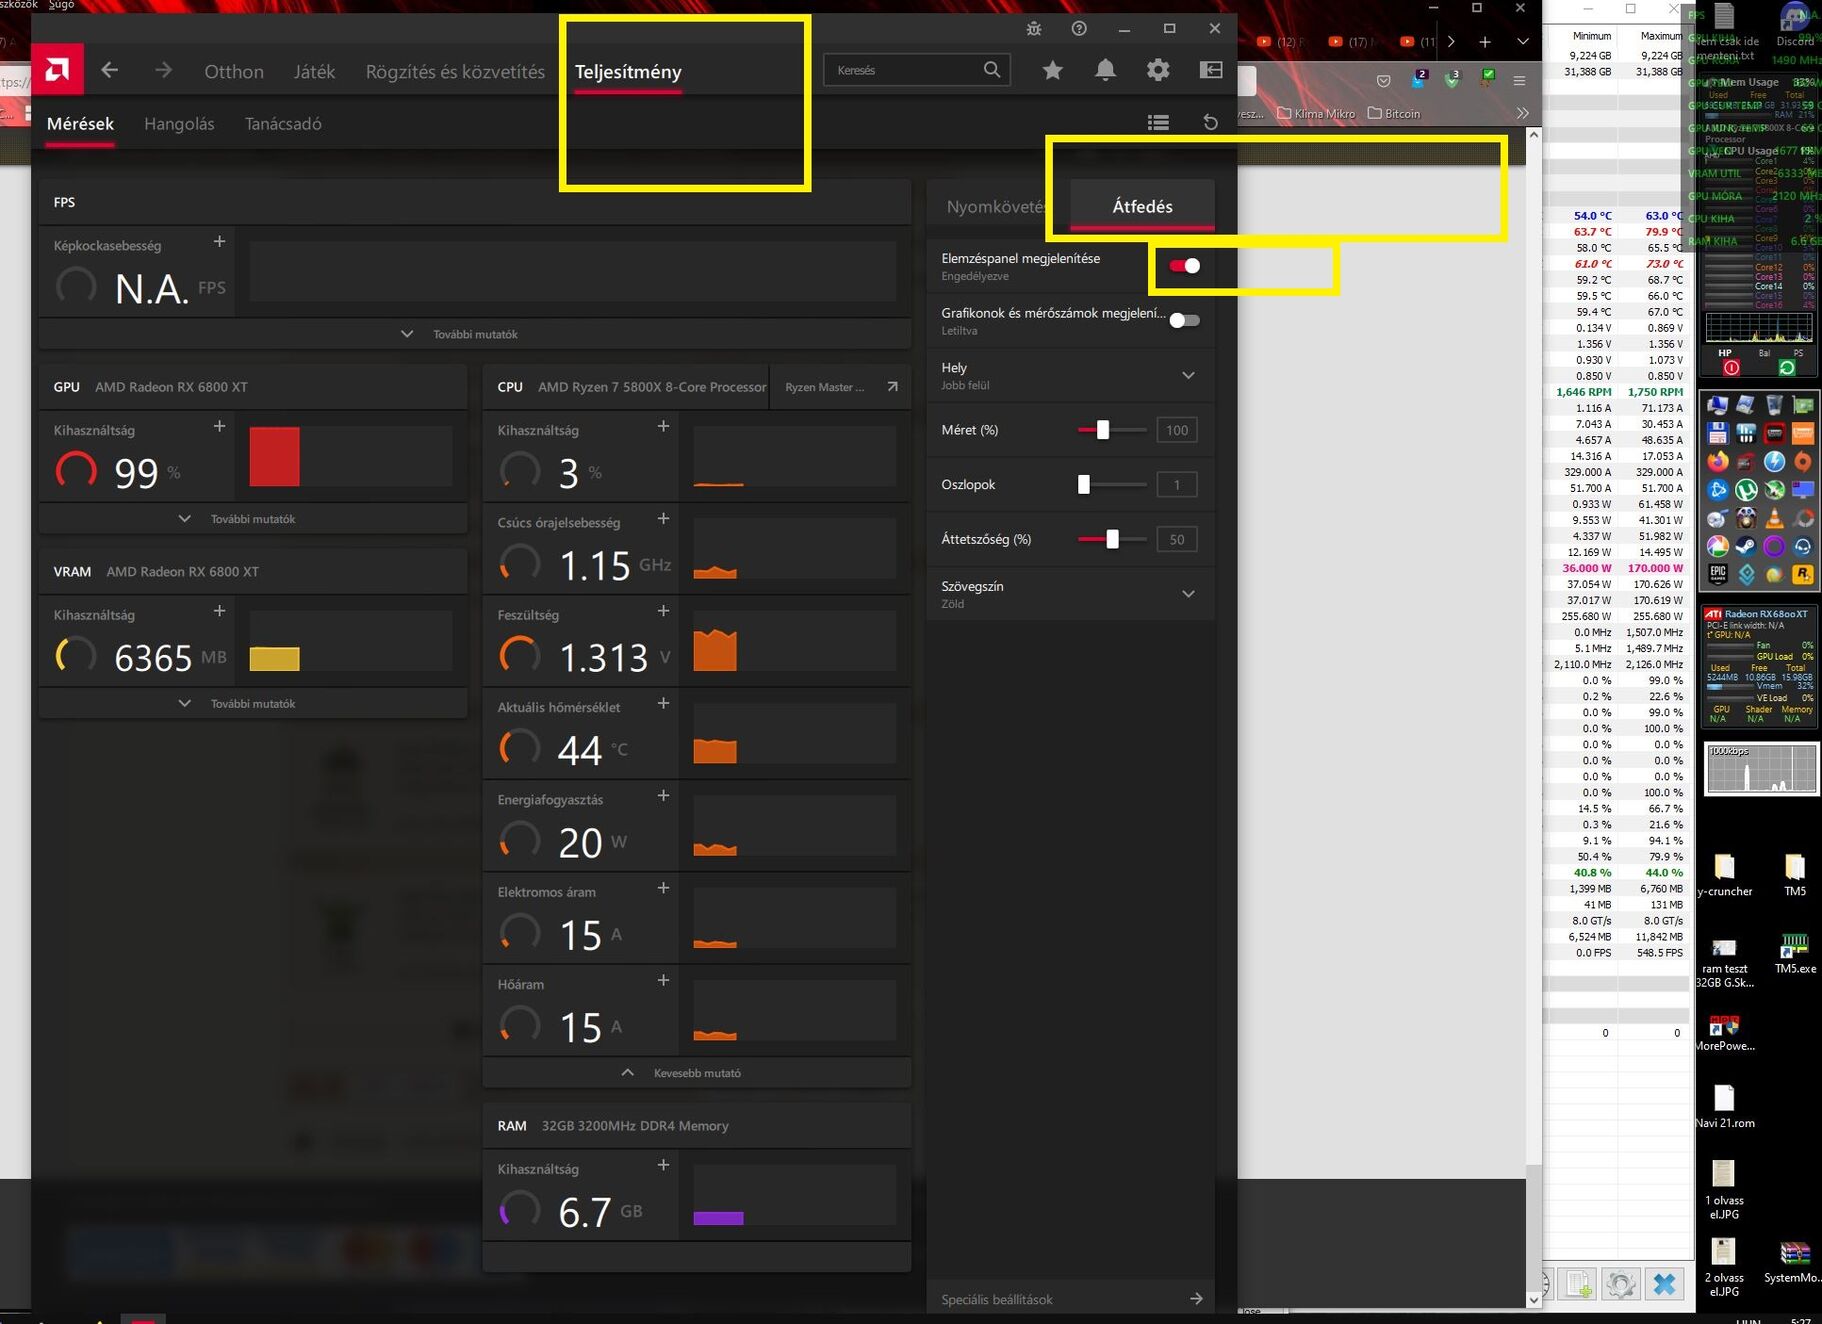Add Képkockasebesség metric with its plus icon
Image resolution: width=1822 pixels, height=1324 pixels.
click(x=219, y=242)
